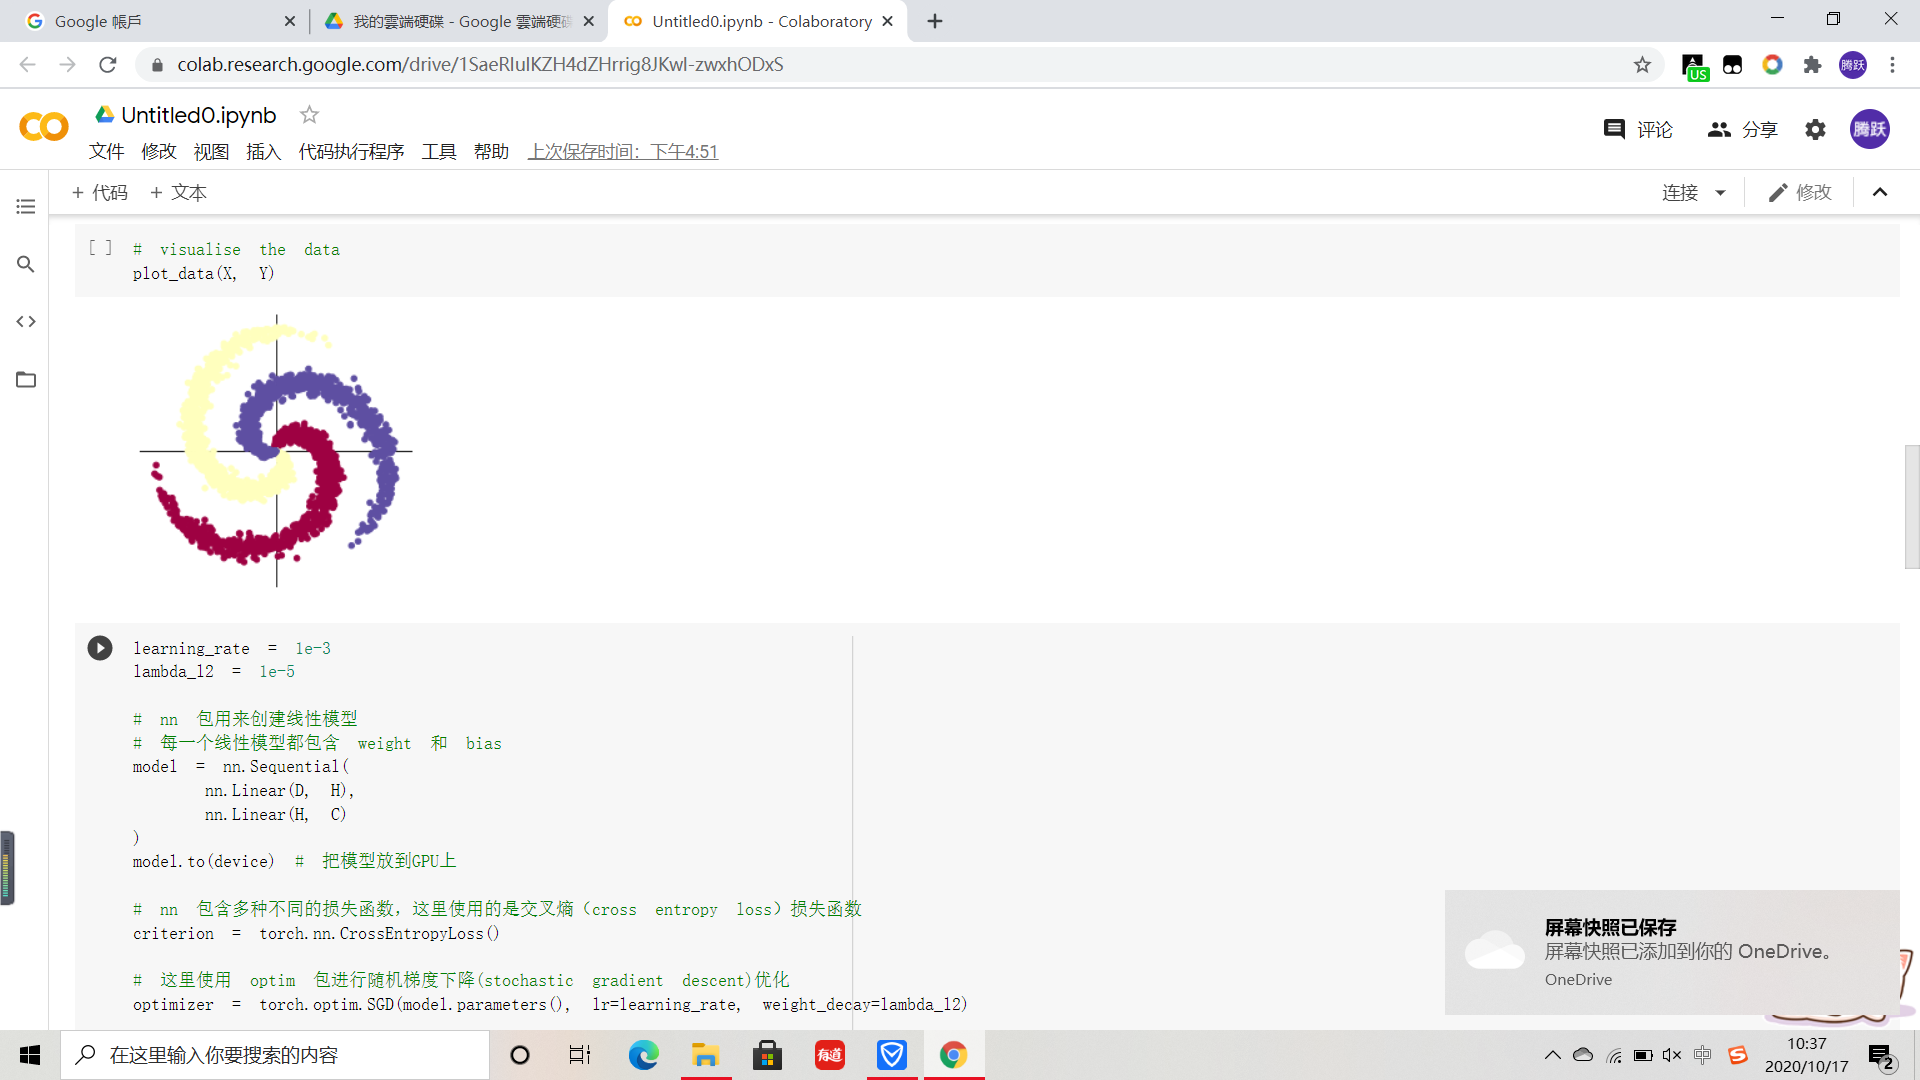Star the Untitled0.ipynb notebook
Screen dimensions: 1920x1080
tap(309, 115)
